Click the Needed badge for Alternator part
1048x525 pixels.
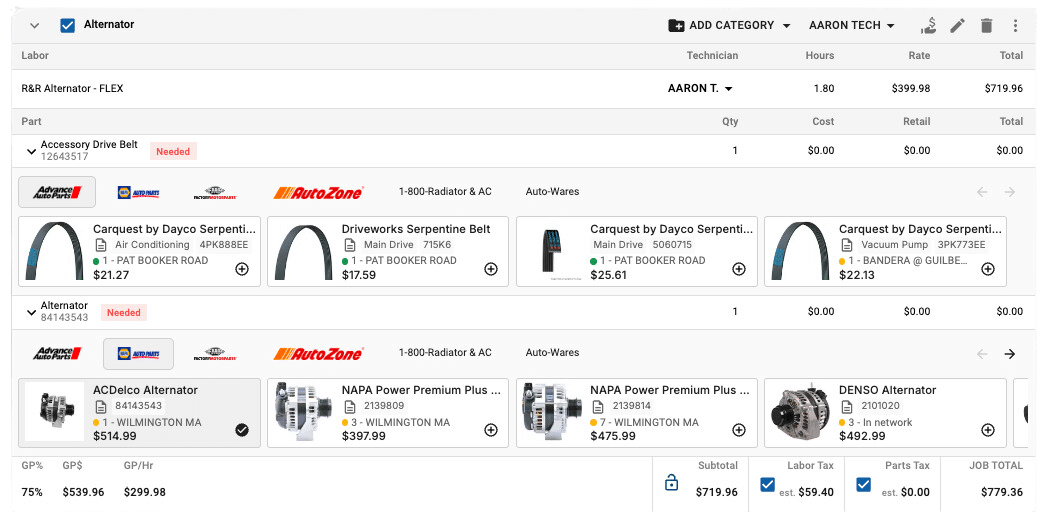coord(124,312)
